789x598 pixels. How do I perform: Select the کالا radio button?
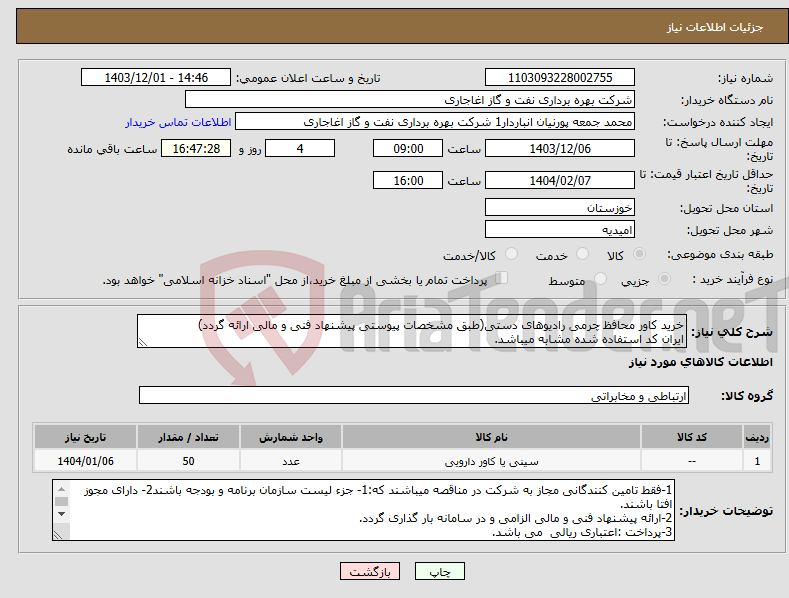point(639,254)
